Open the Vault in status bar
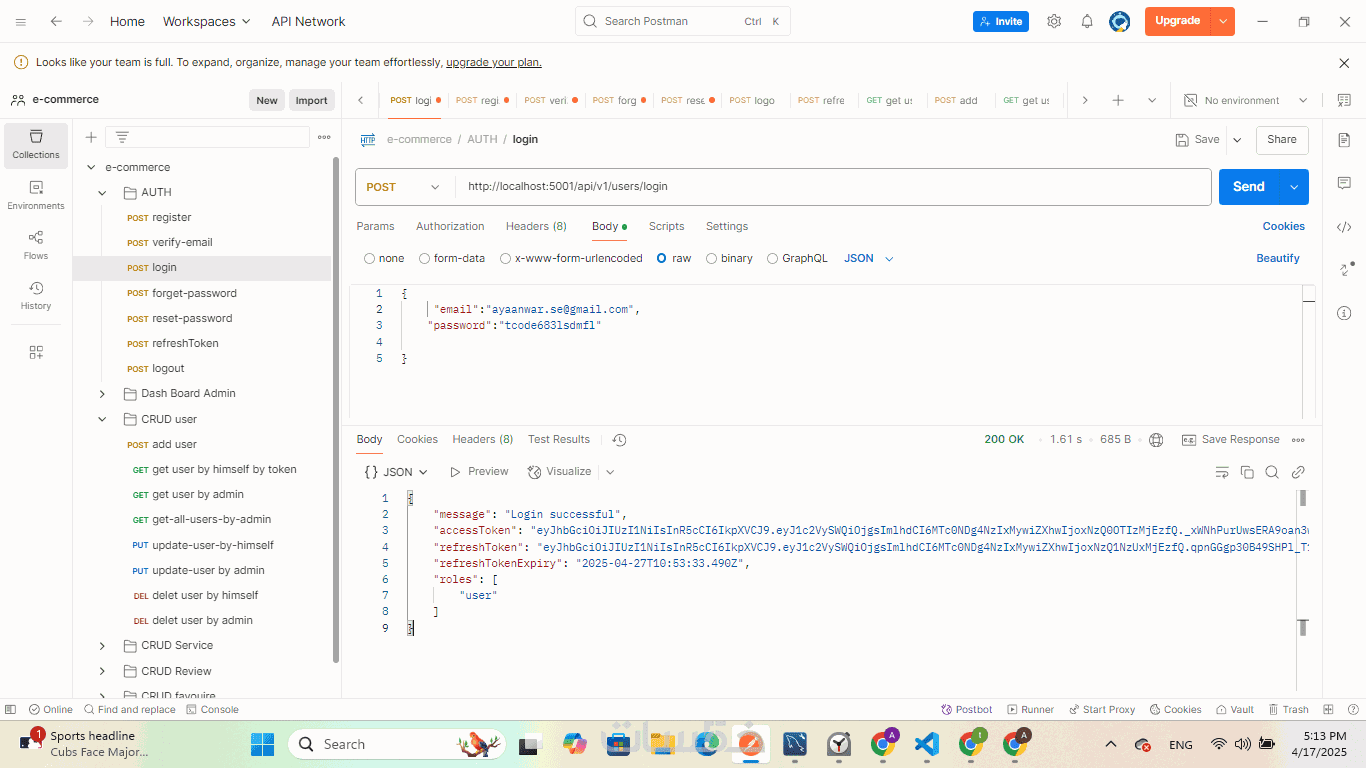 coord(1234,710)
